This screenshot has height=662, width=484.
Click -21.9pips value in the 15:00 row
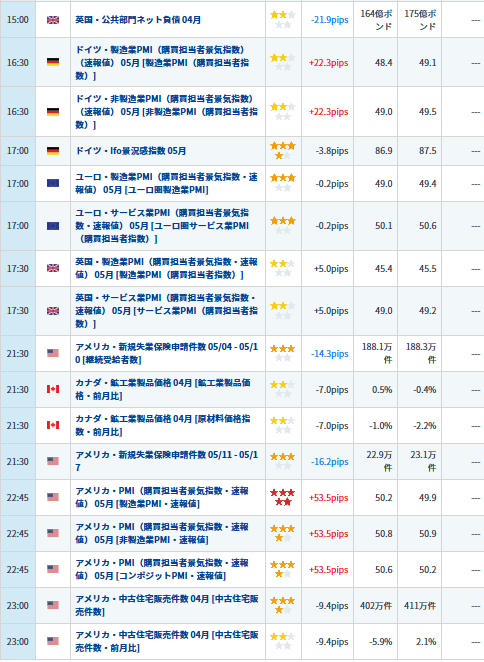[x=329, y=20]
